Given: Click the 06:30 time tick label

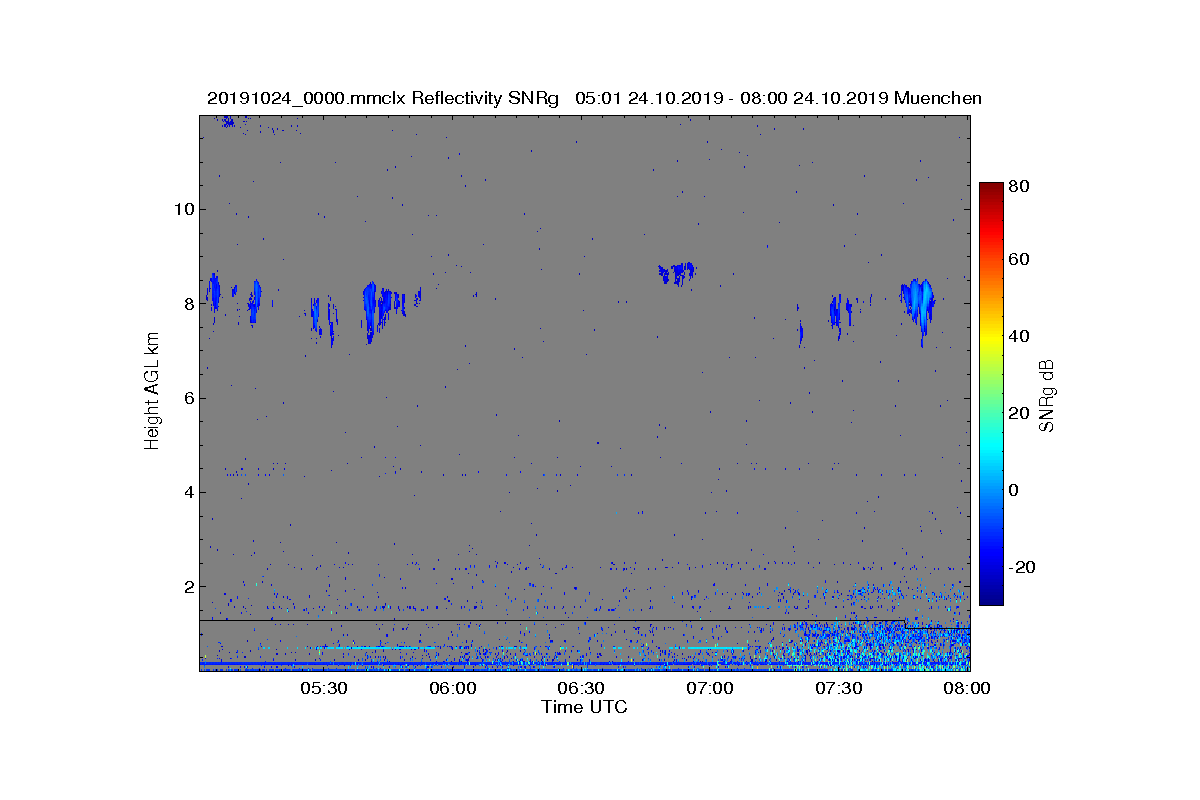Looking at the screenshot, I should pos(581,688).
